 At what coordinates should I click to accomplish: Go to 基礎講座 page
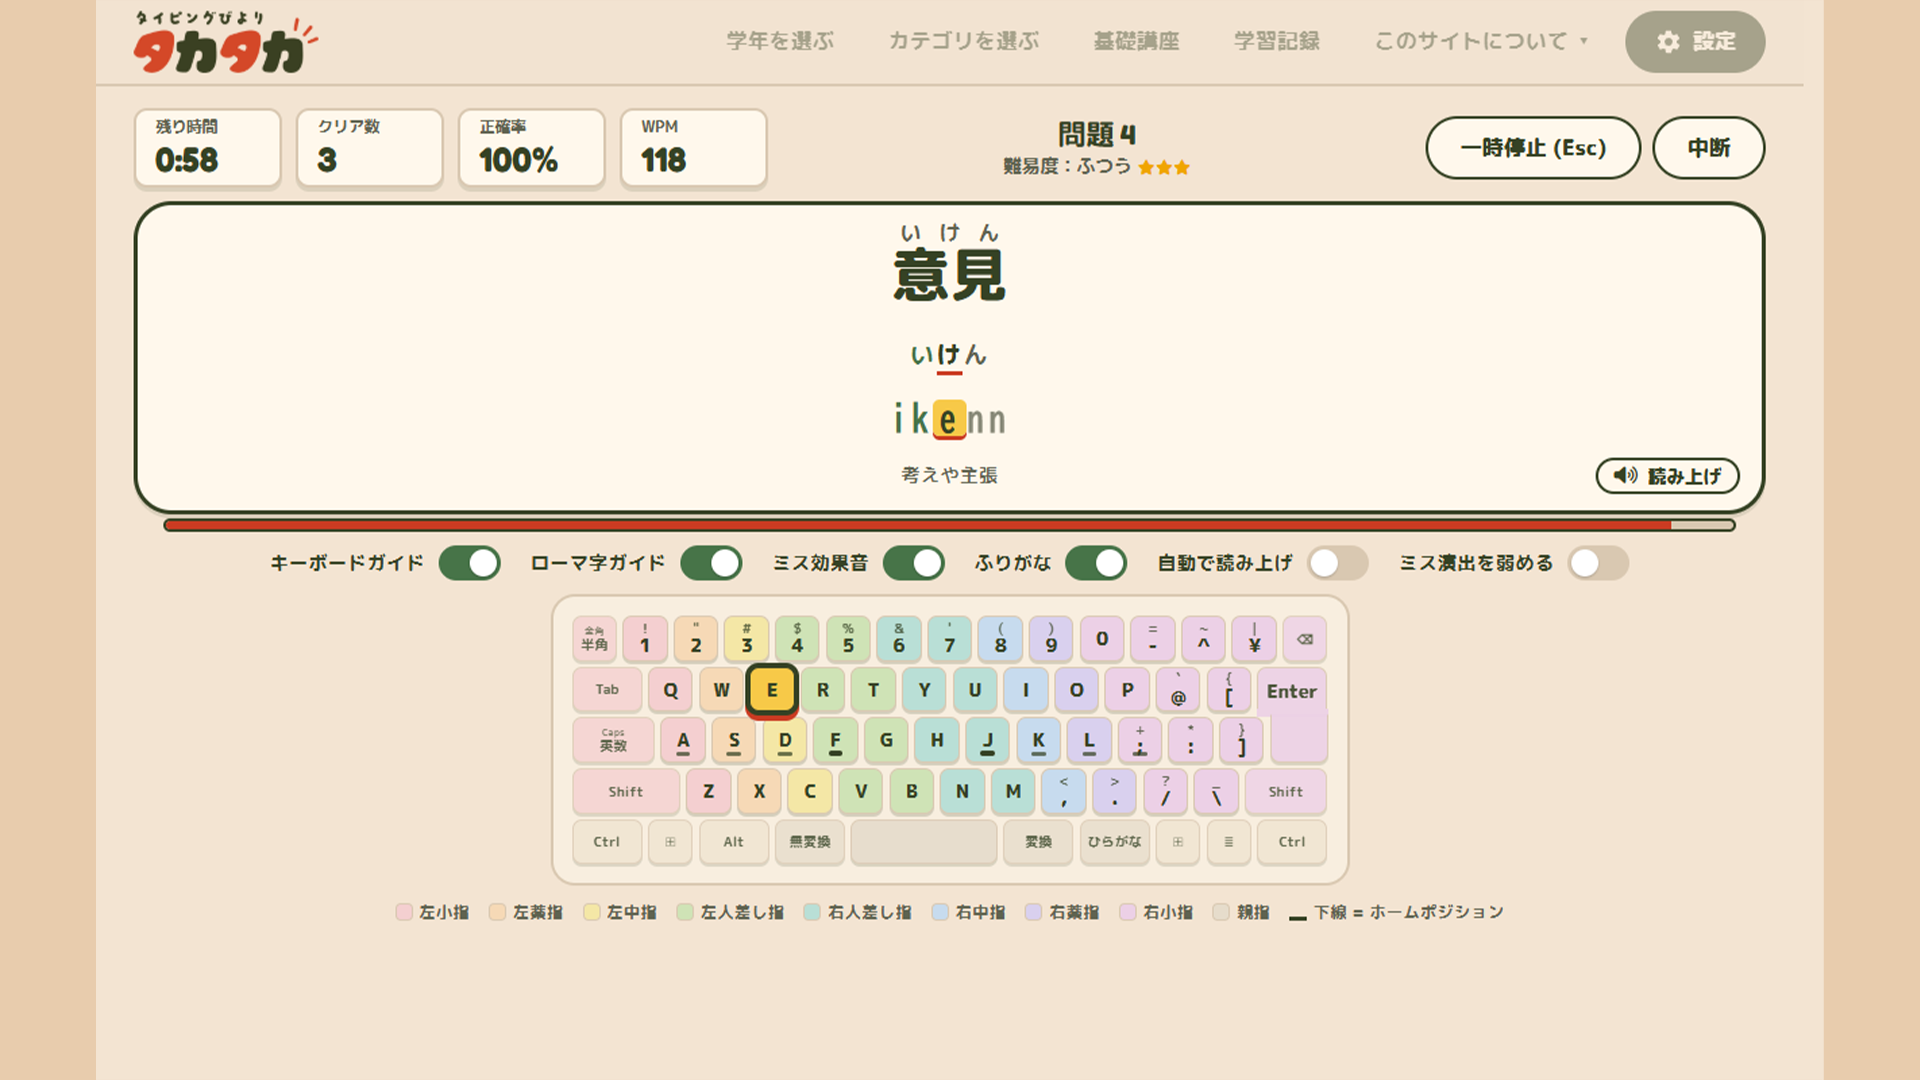coord(1136,41)
